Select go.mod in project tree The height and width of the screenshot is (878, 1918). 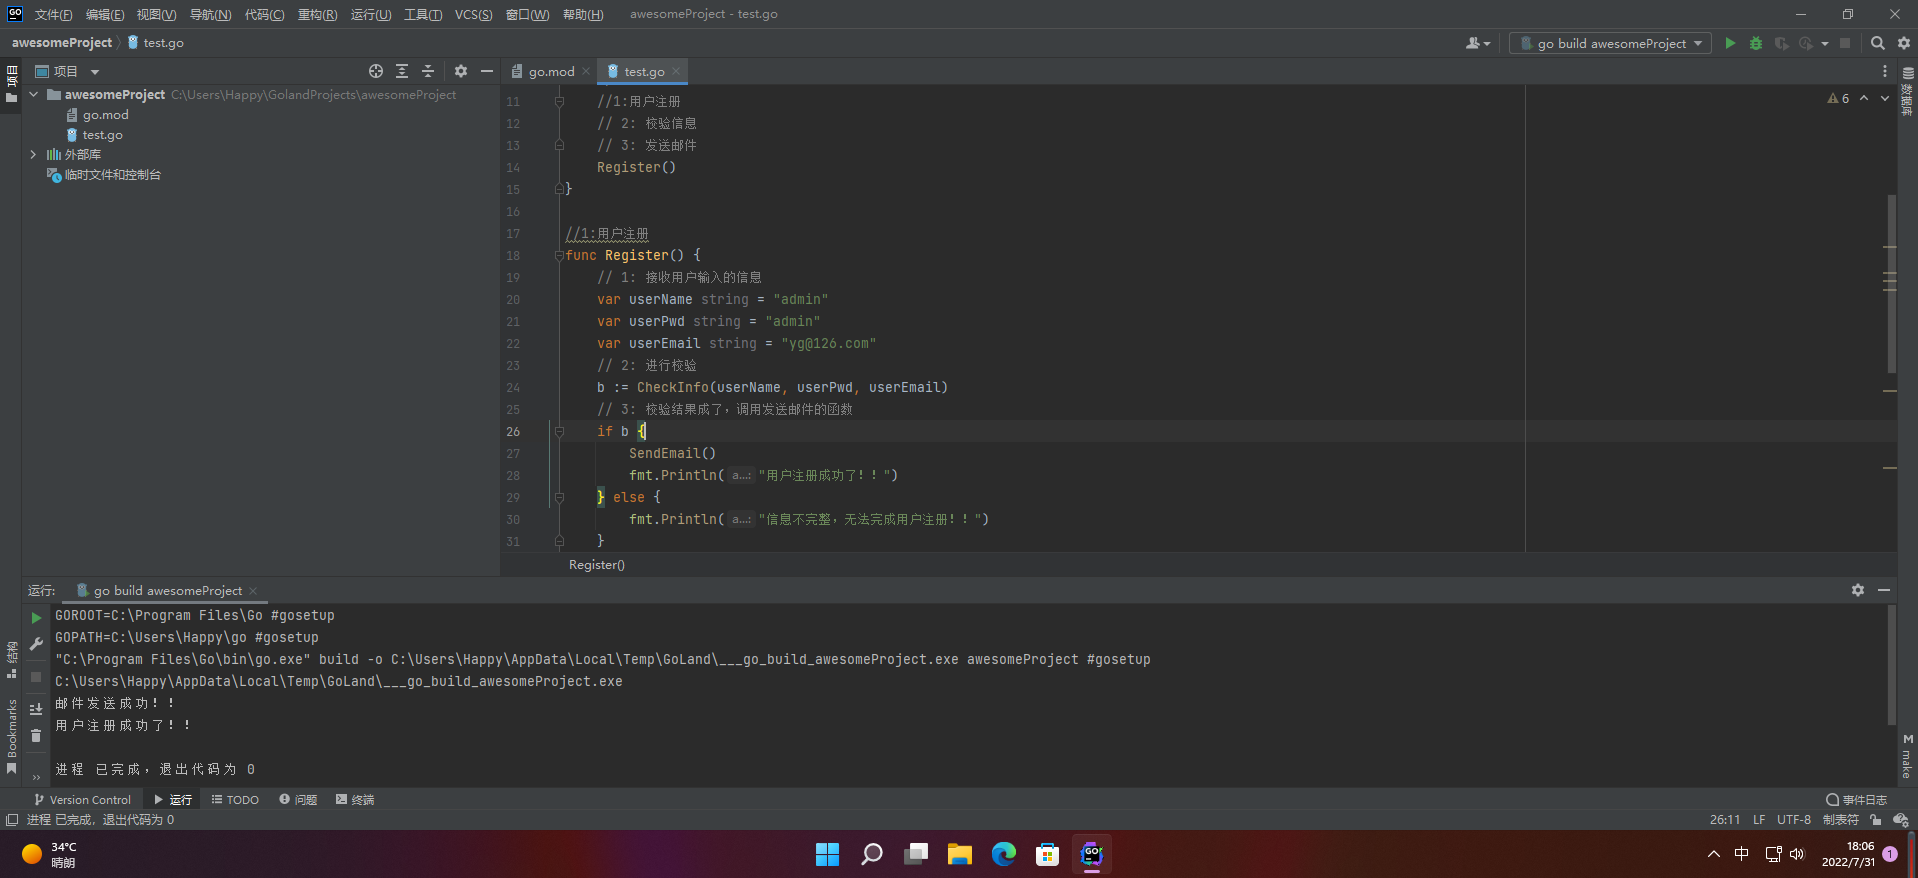105,115
